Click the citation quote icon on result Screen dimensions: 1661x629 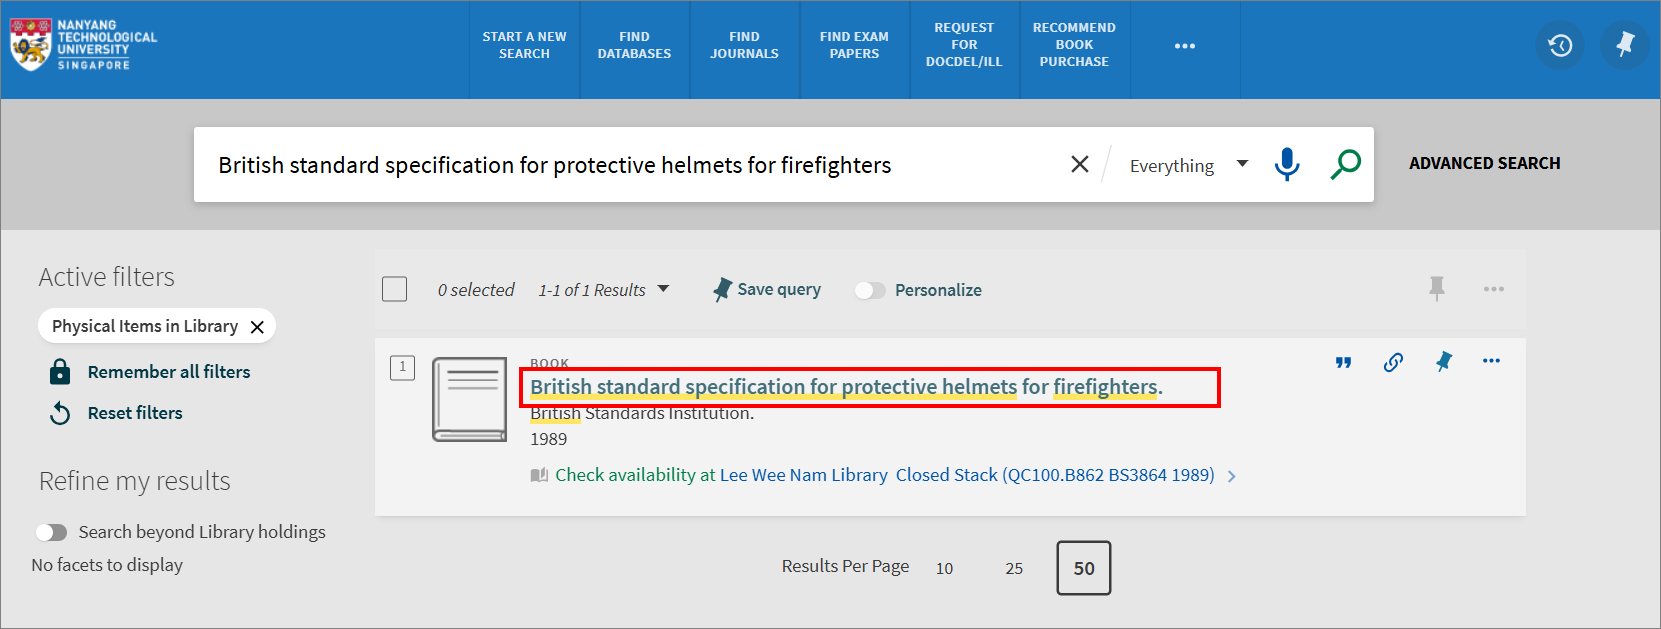[x=1343, y=362]
